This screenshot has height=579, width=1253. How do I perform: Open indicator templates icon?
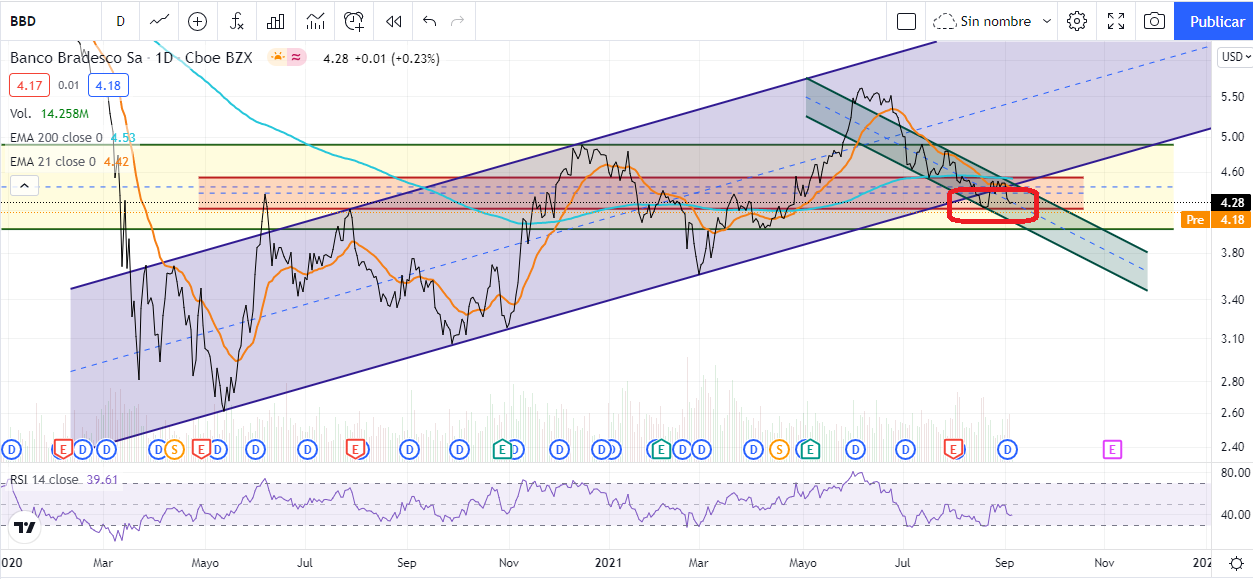tap(316, 21)
